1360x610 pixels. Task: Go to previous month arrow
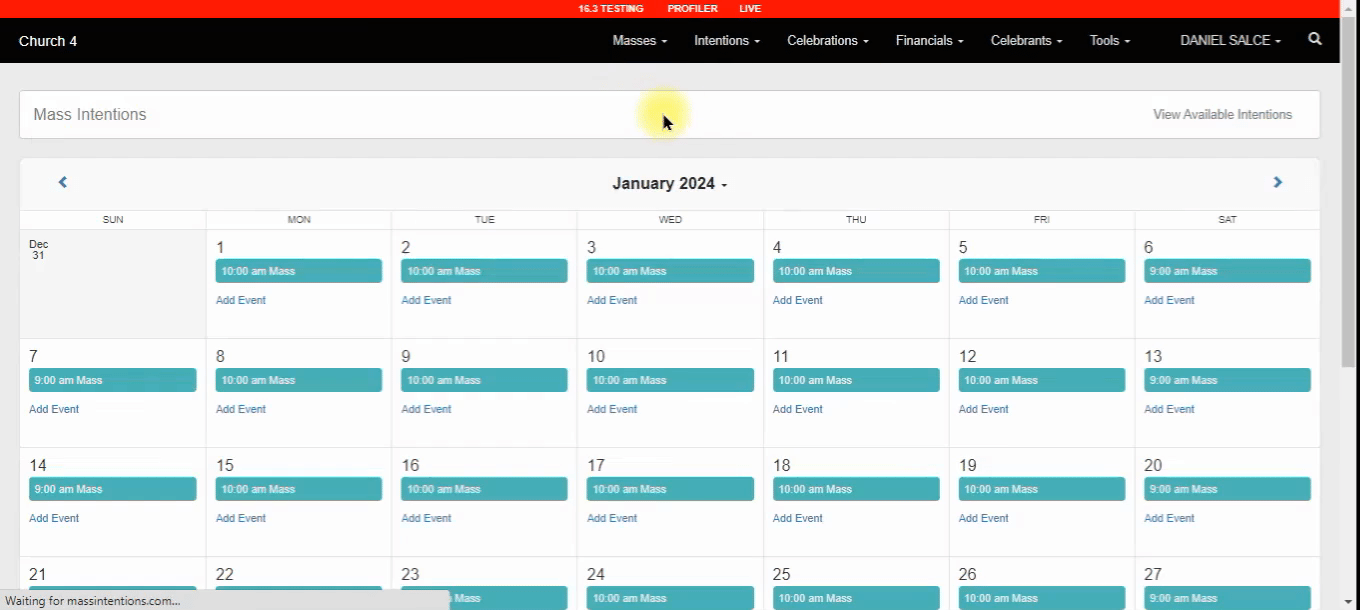pos(63,182)
